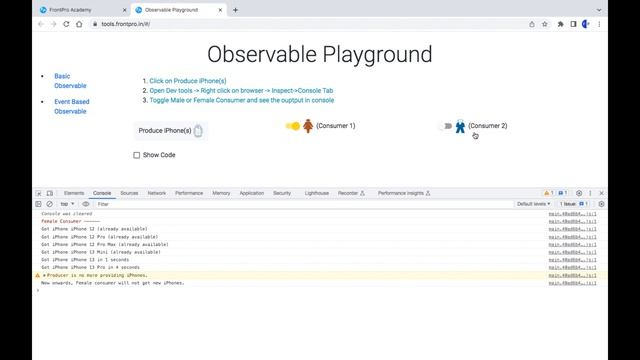Click the address bar URL field
640x360 pixels.
[x=310, y=24]
